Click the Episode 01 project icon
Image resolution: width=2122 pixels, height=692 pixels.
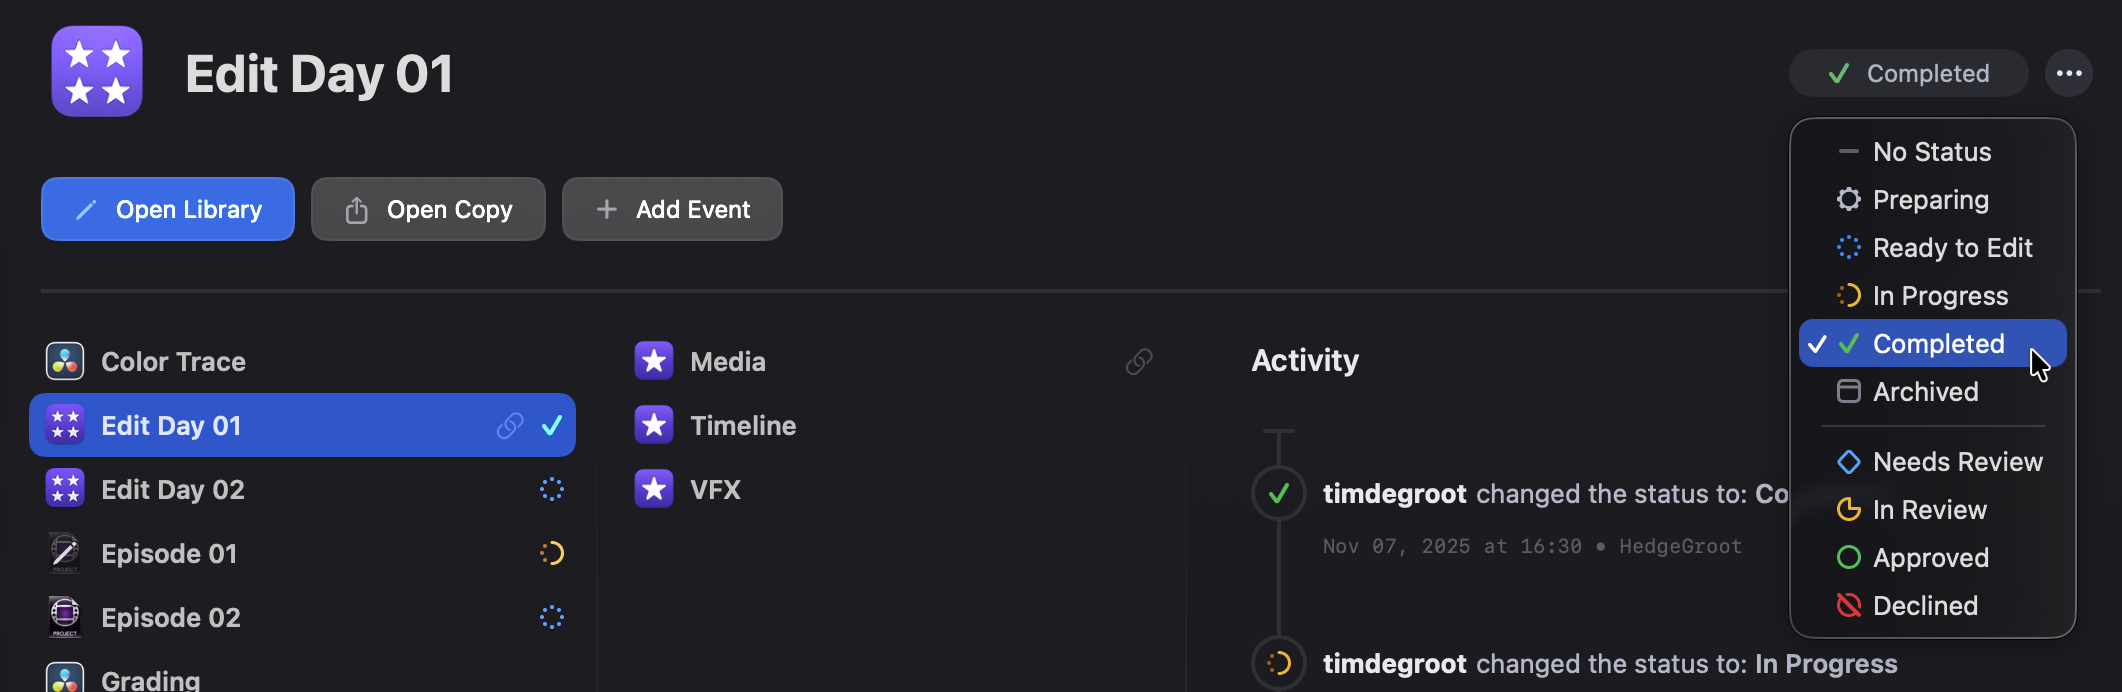click(65, 553)
